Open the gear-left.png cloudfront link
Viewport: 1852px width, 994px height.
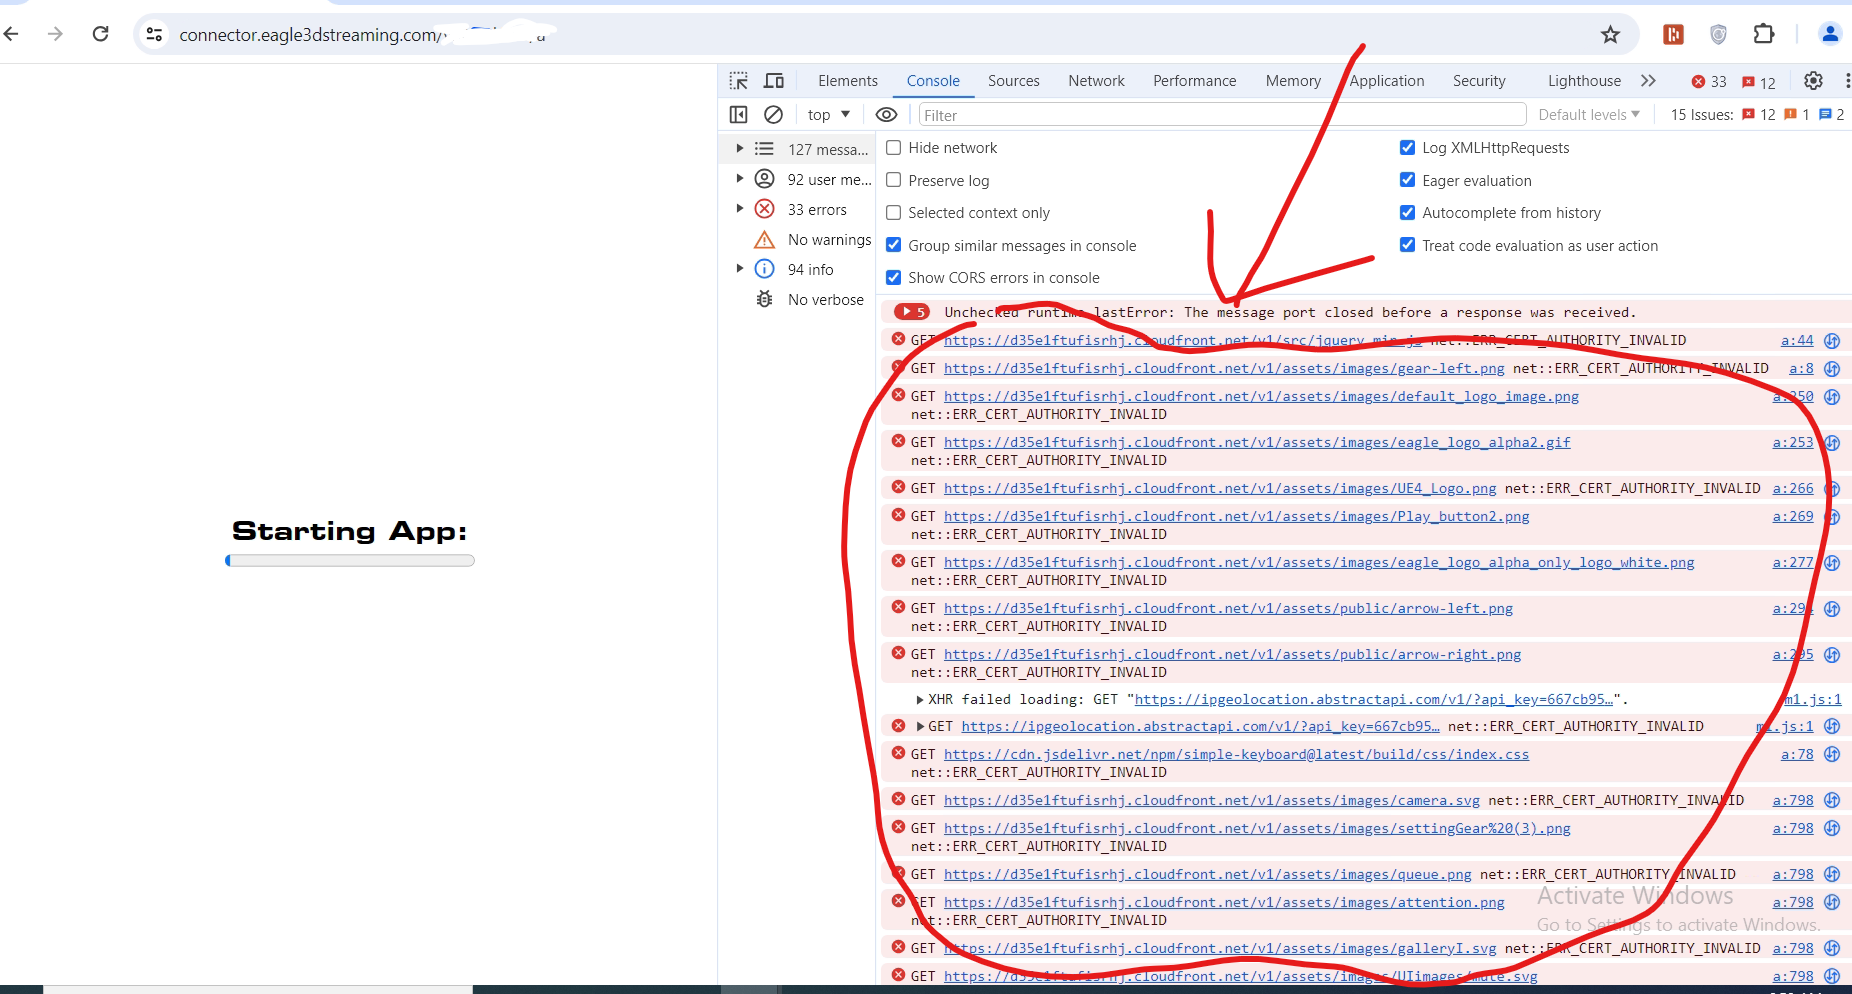pos(1223,369)
